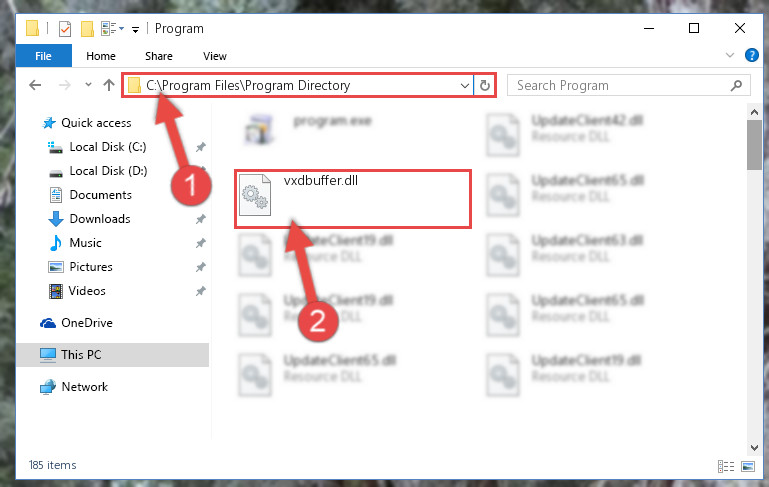Expand the address bar history dropdown
The height and width of the screenshot is (487, 769).
click(x=464, y=86)
